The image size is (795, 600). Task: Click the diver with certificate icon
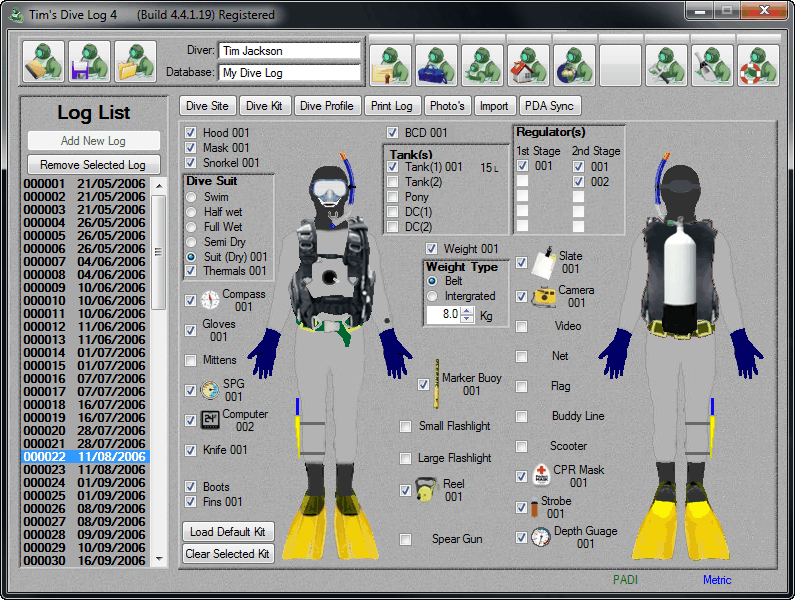[390, 65]
